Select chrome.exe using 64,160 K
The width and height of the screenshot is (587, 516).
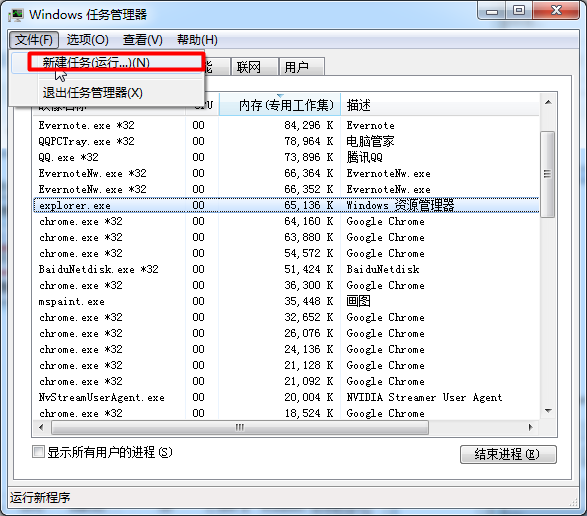coord(286,221)
